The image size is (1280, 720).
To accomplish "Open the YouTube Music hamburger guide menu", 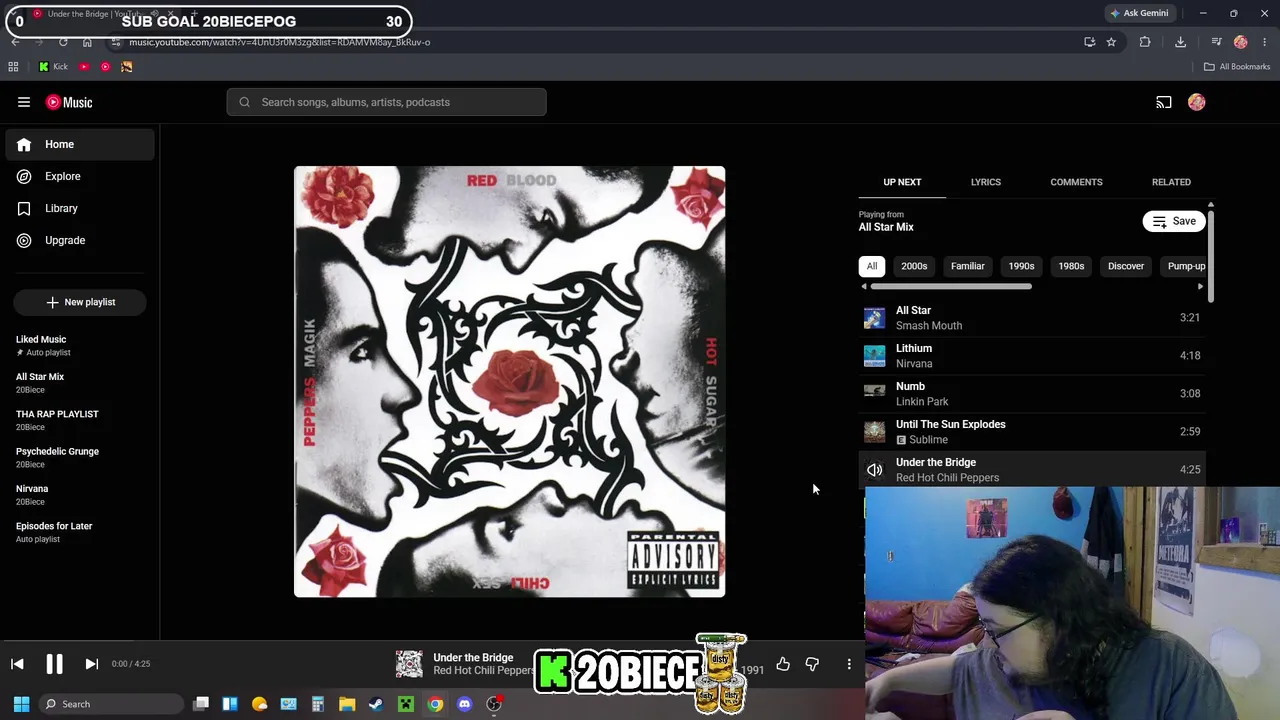I will [x=24, y=102].
